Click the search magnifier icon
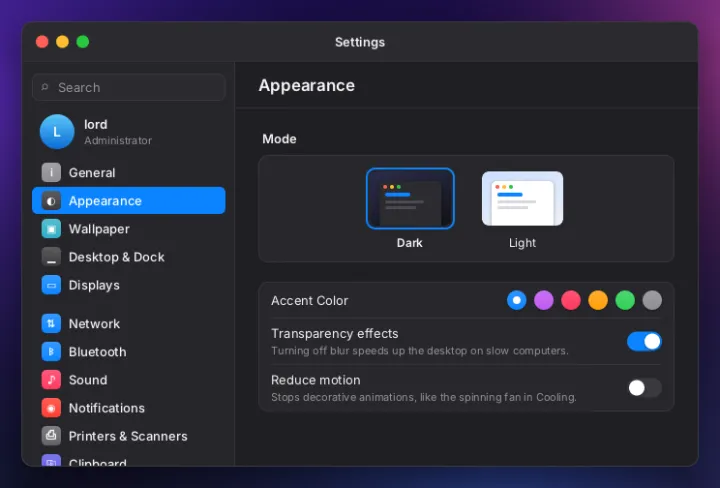The height and width of the screenshot is (488, 720). (45, 87)
